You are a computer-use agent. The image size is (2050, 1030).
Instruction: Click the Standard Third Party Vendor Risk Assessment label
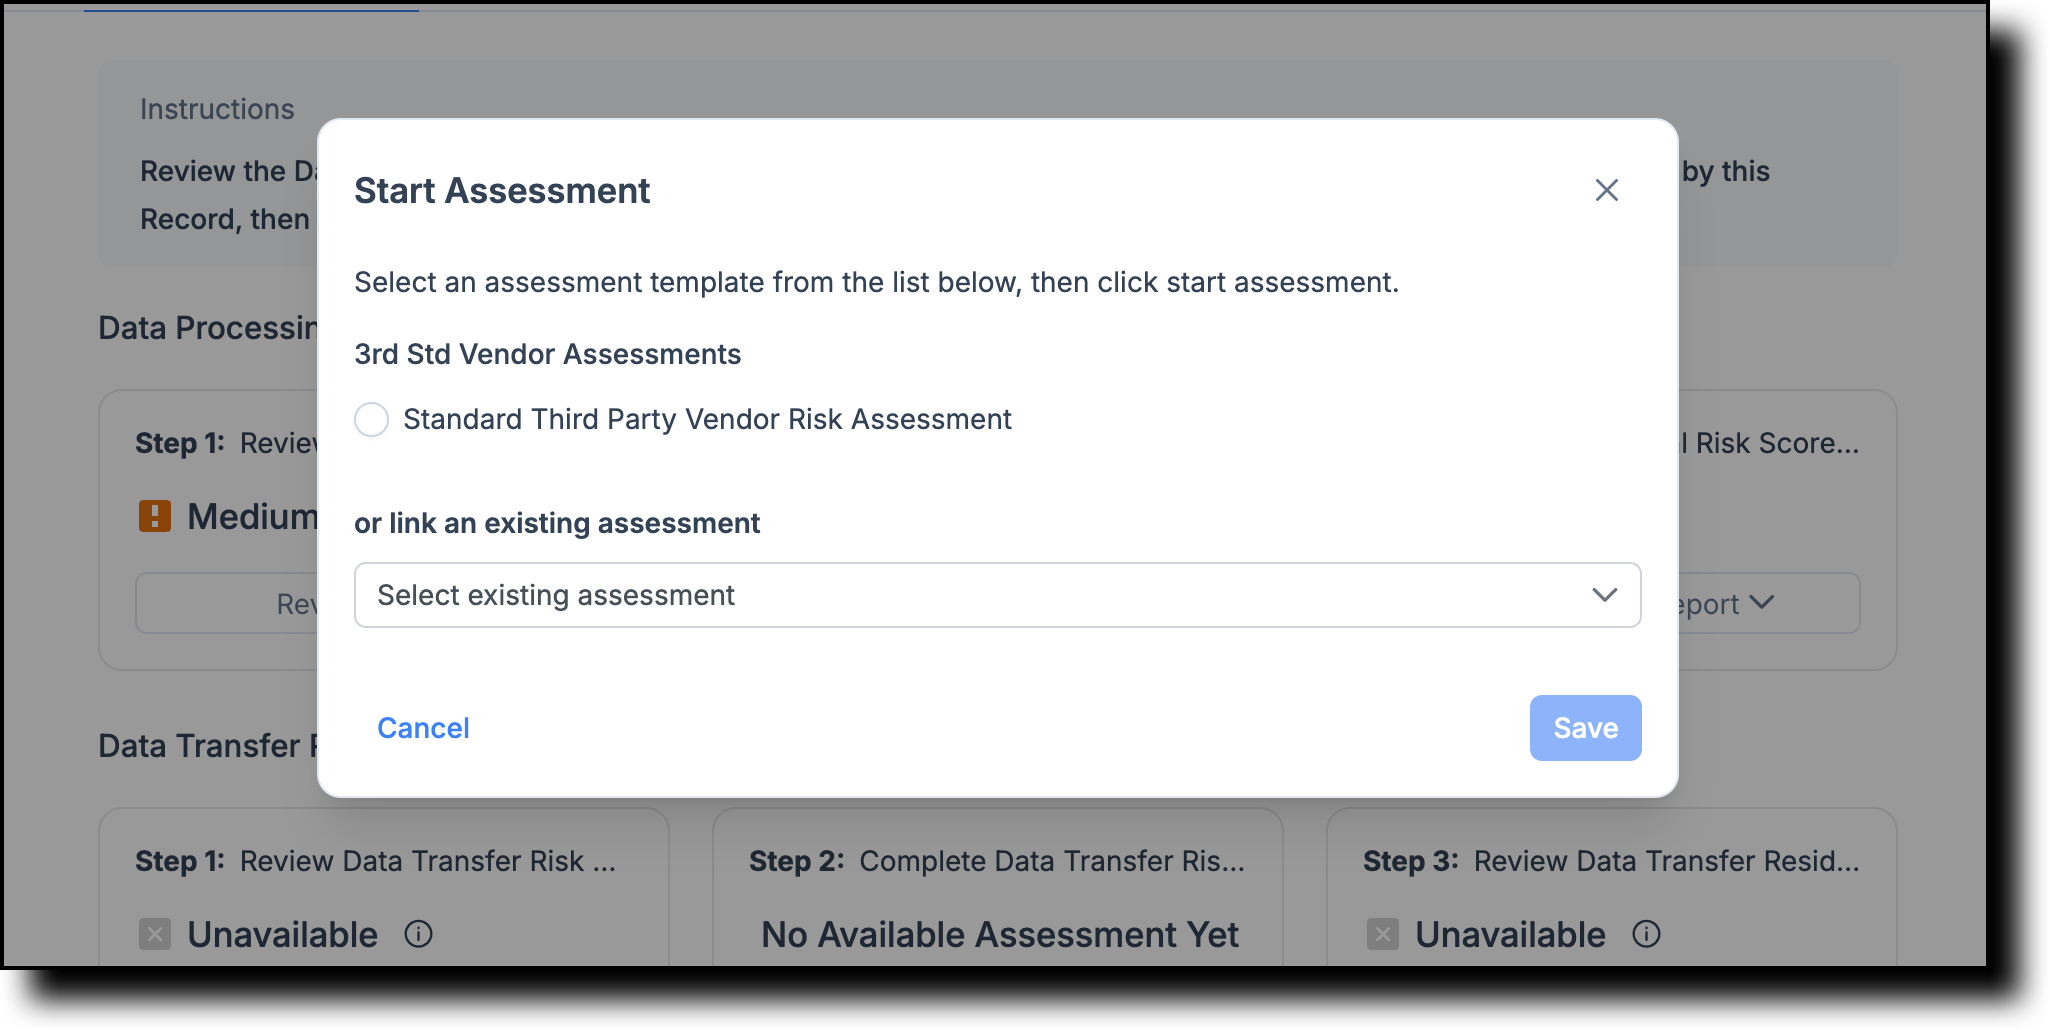pos(707,419)
